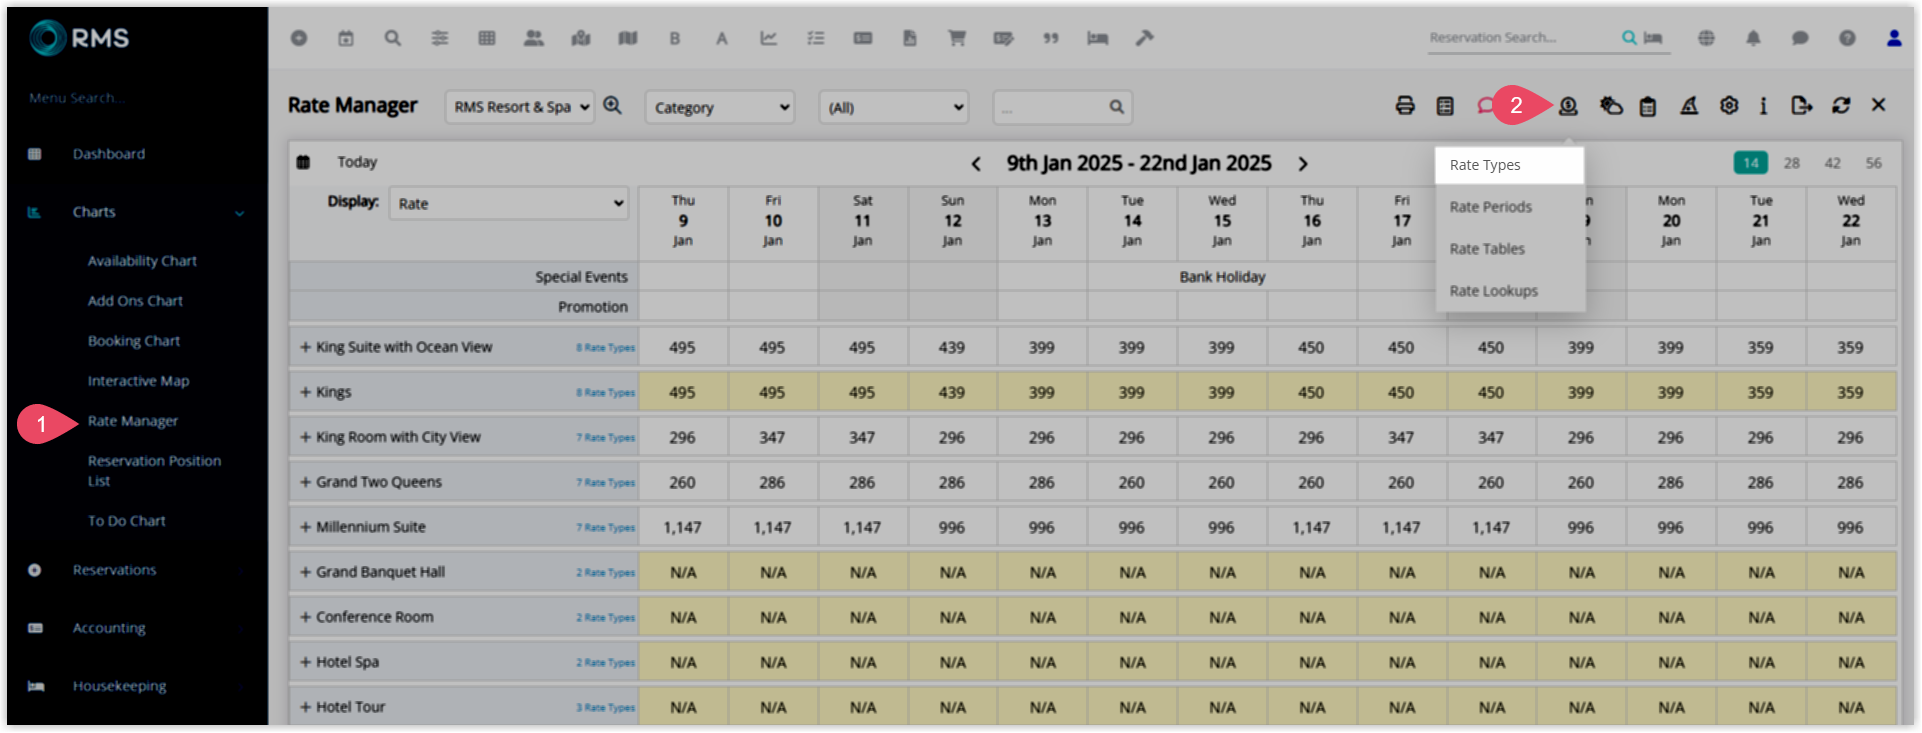Click the 1,147 rate for Millennium Suite on Thu 9
1922x733 pixels.
coord(683,527)
